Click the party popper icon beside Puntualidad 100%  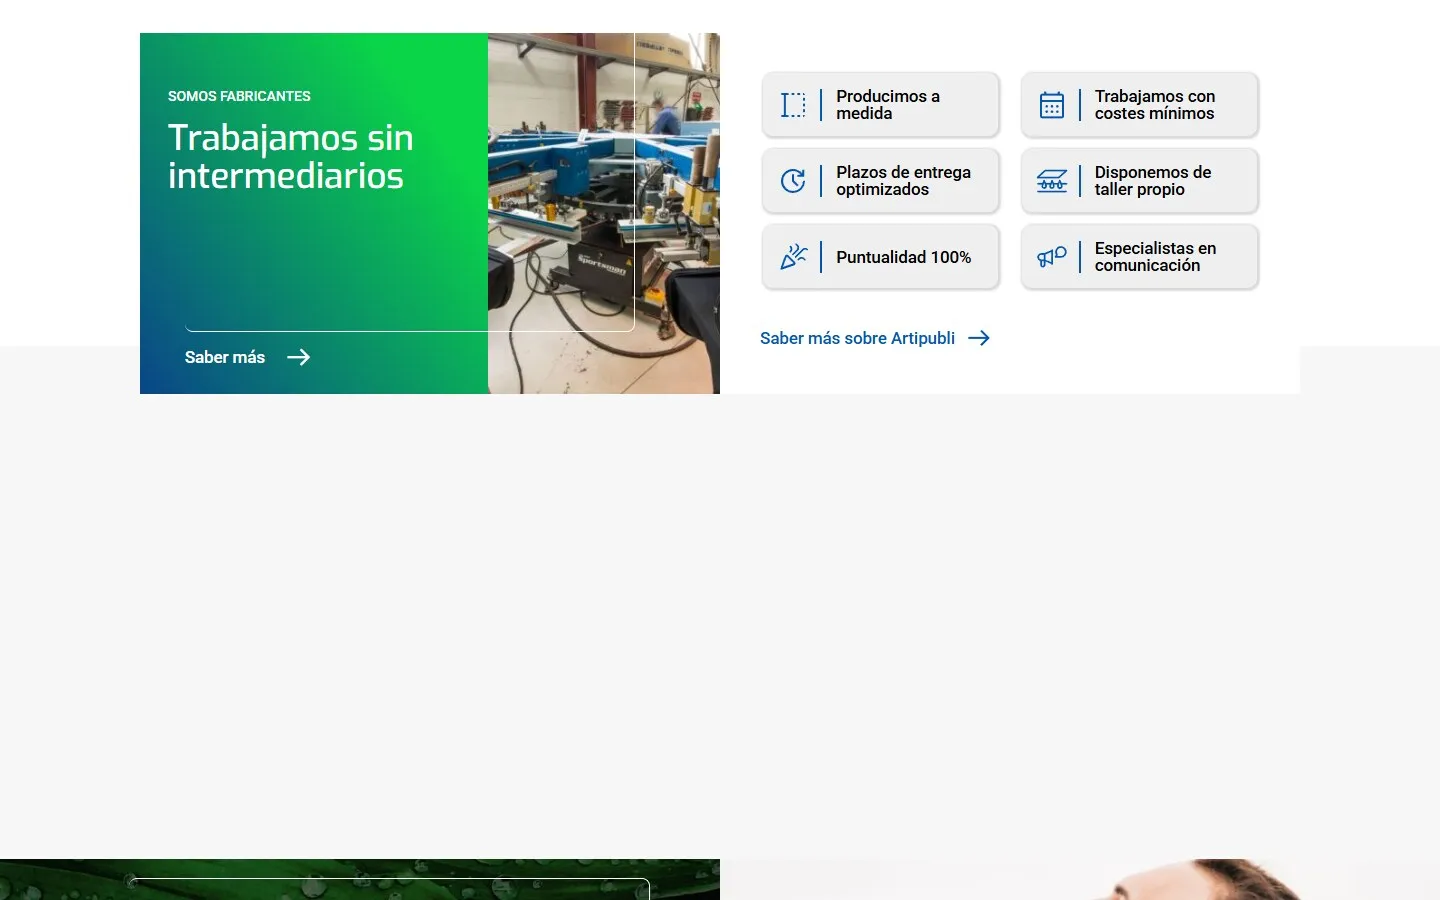coord(793,257)
